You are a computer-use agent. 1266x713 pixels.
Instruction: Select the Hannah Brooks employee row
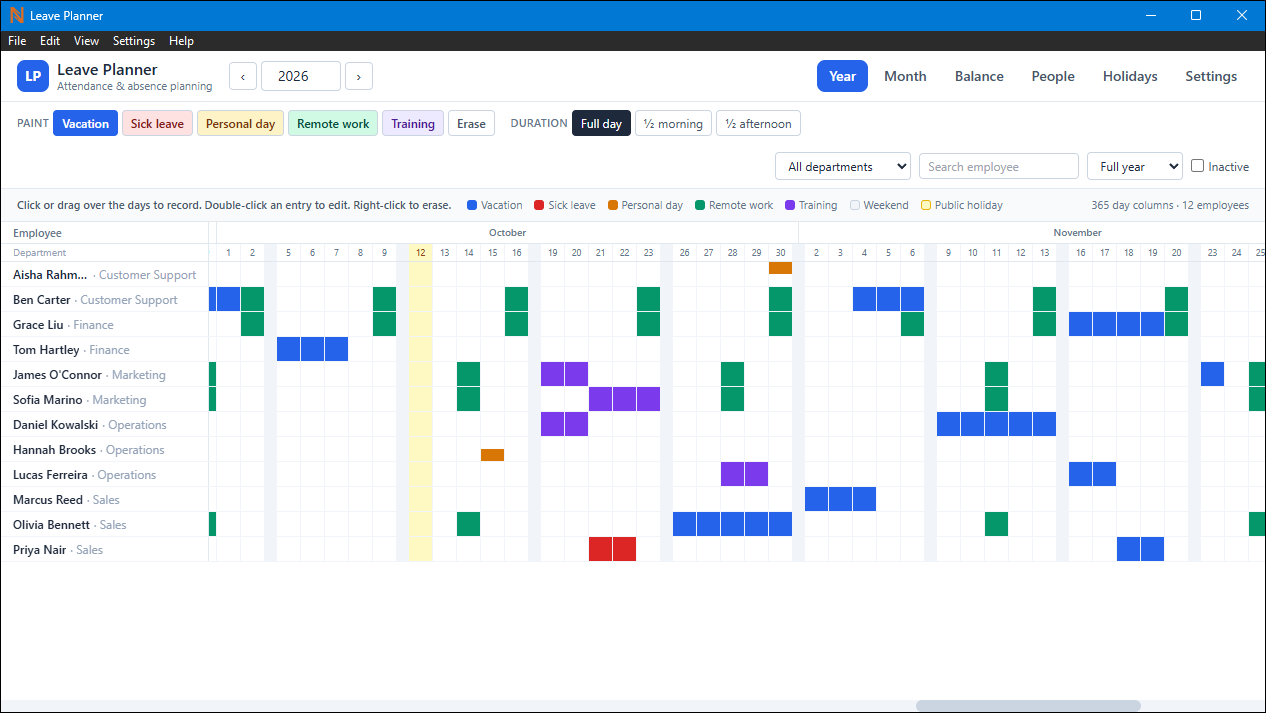pos(105,450)
